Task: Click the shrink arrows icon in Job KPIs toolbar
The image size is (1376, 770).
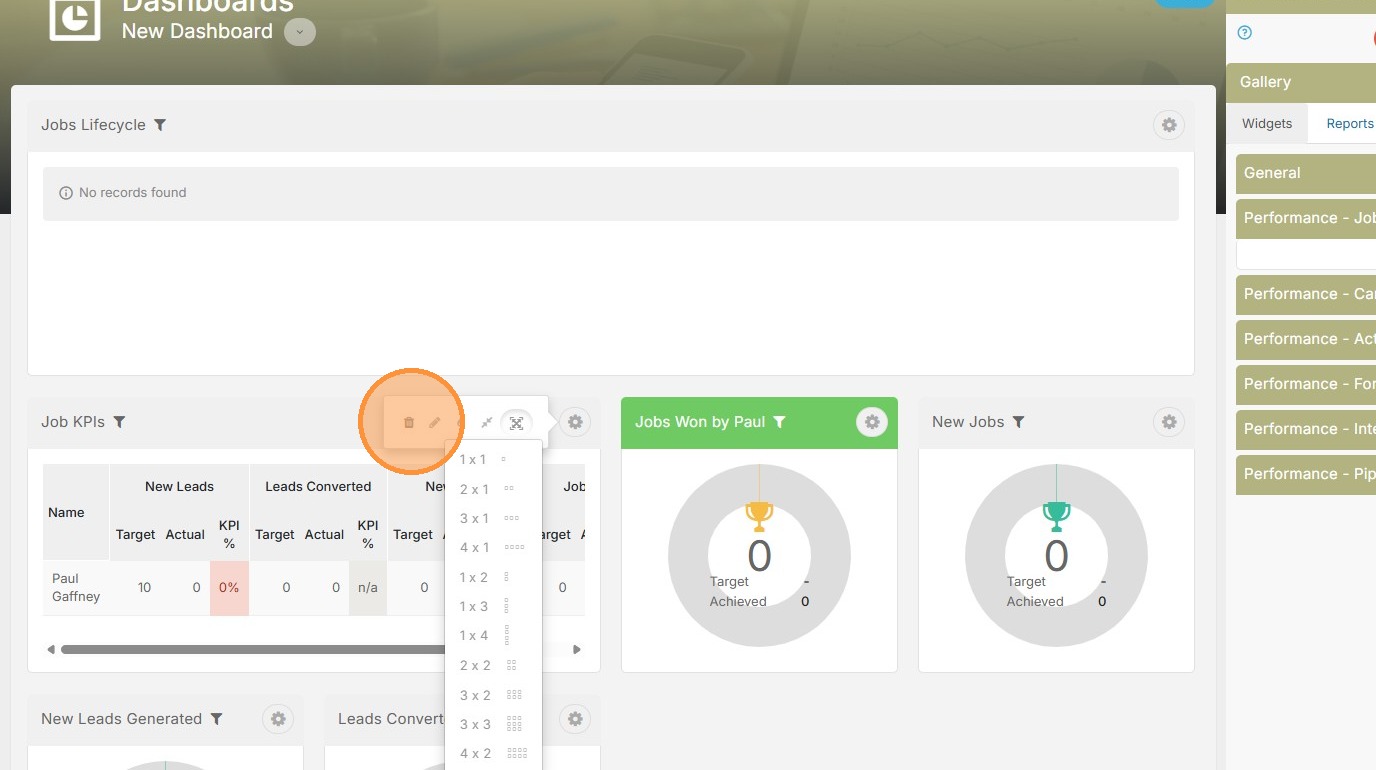Action: [x=487, y=423]
